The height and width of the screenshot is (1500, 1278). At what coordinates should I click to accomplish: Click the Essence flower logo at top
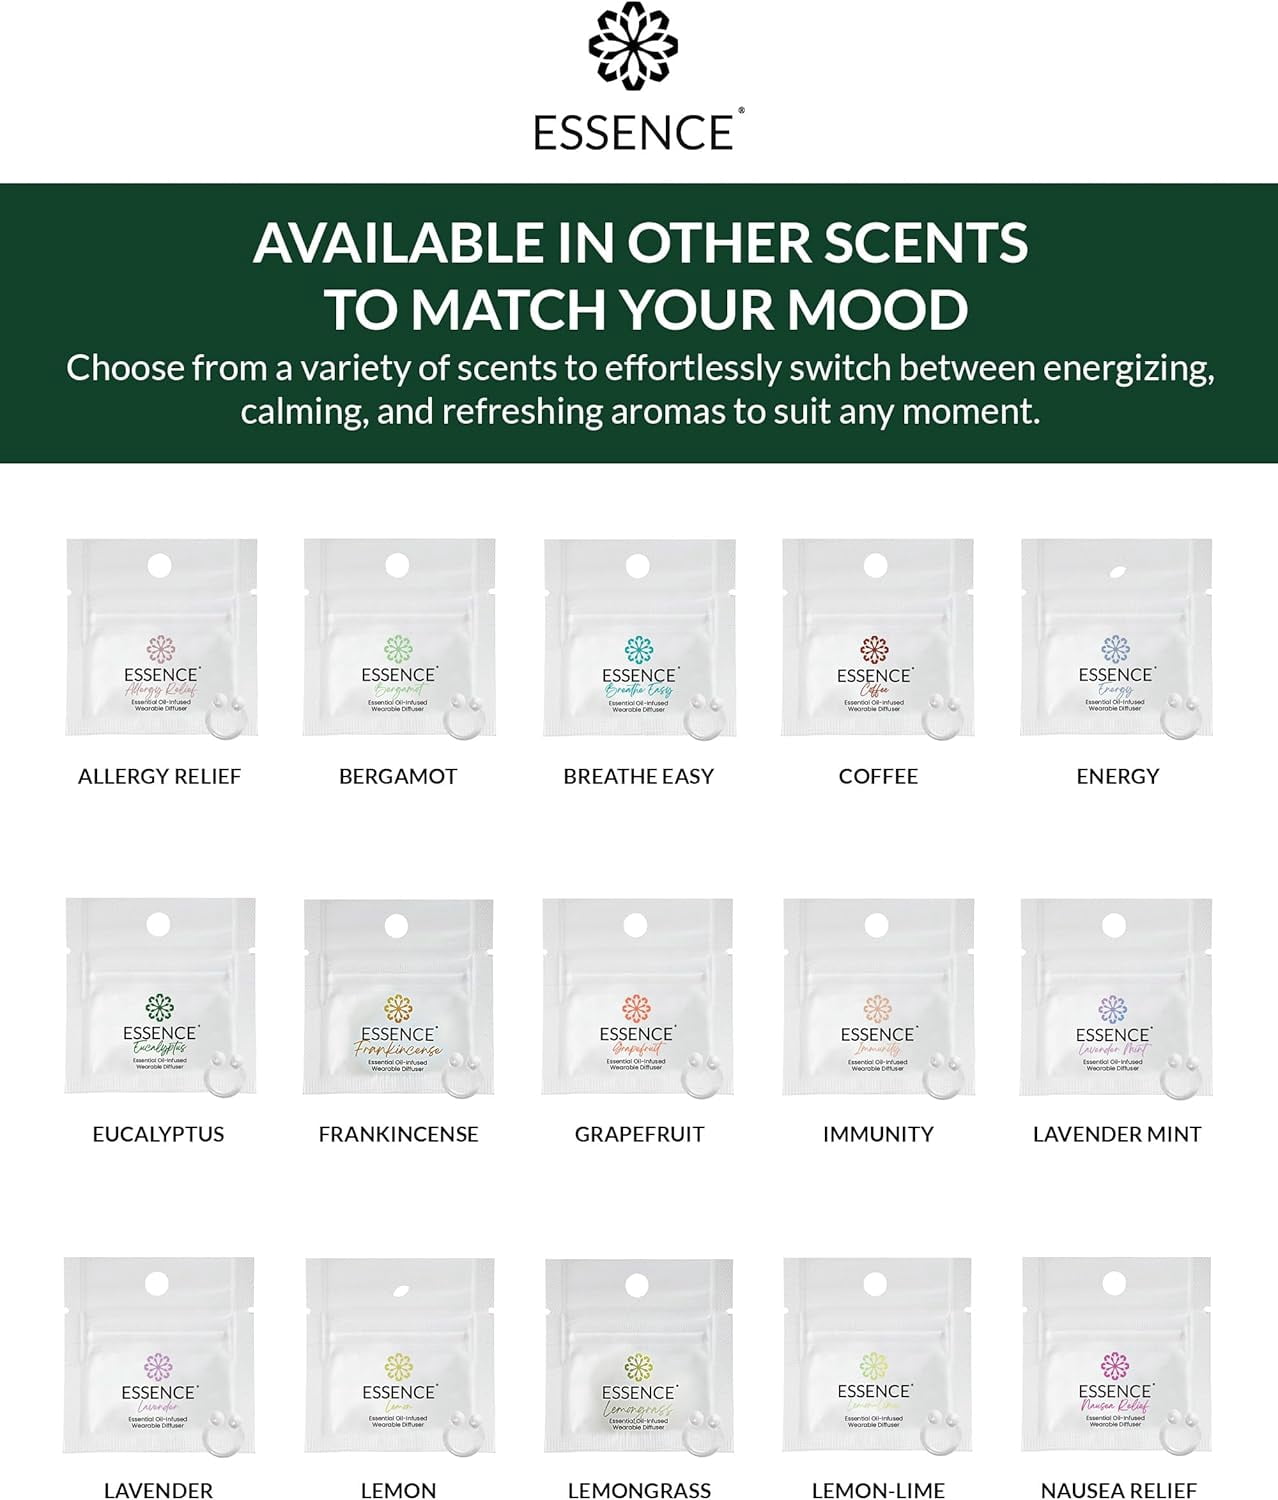click(633, 45)
